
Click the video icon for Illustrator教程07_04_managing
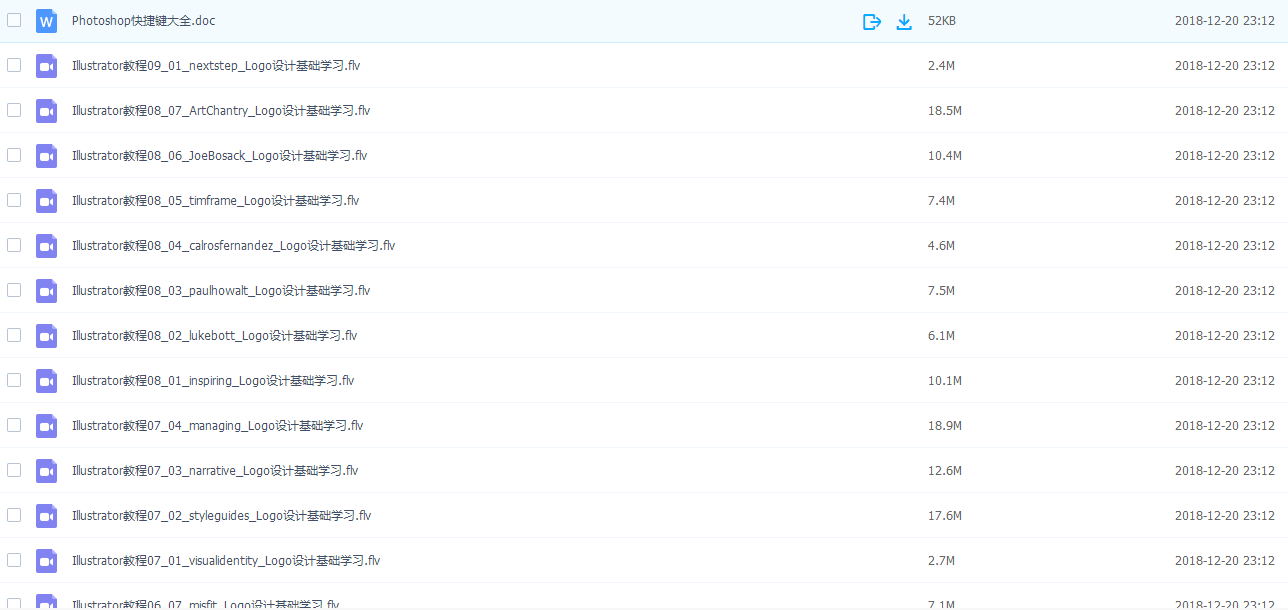46,426
